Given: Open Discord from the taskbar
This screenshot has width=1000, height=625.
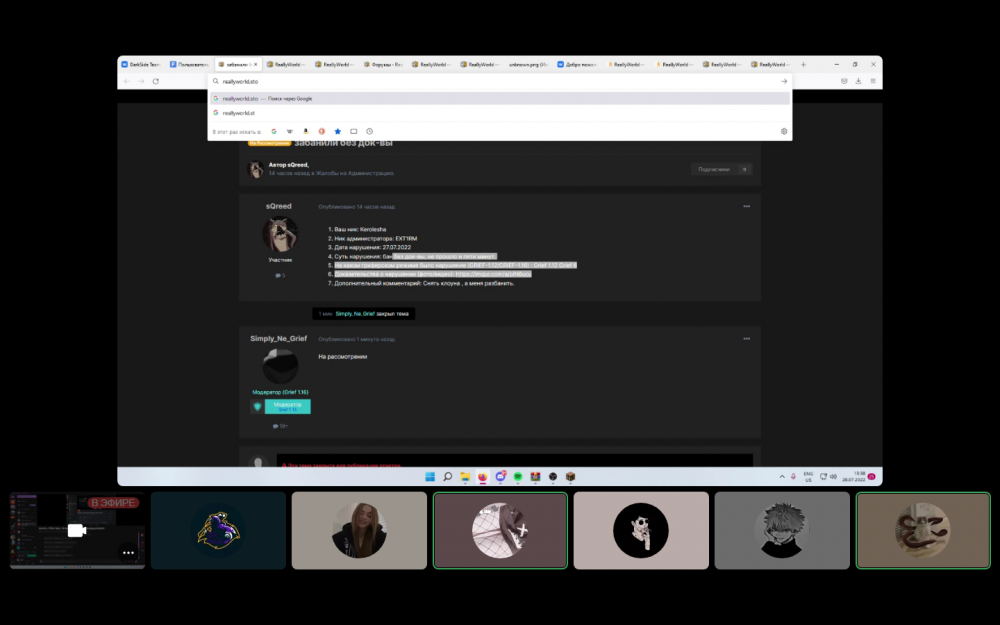Looking at the screenshot, I should click(501, 476).
